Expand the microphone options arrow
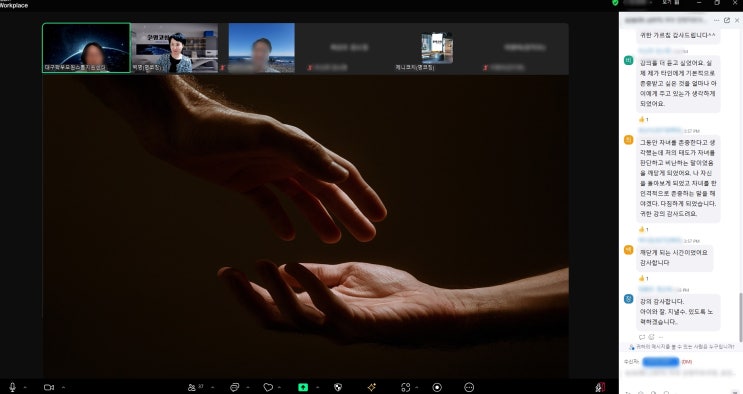 [x=25, y=387]
